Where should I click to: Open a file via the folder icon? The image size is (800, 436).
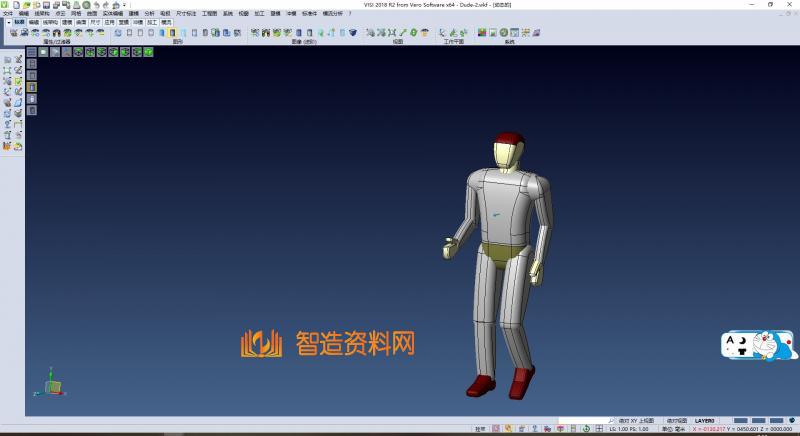pos(27,5)
